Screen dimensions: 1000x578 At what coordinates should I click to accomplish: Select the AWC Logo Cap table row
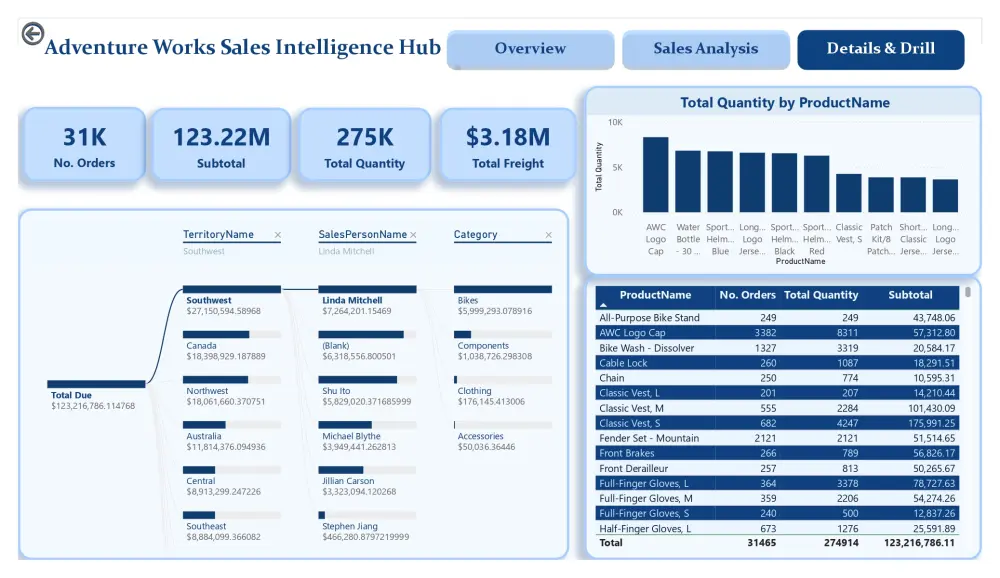pyautogui.click(x=777, y=332)
